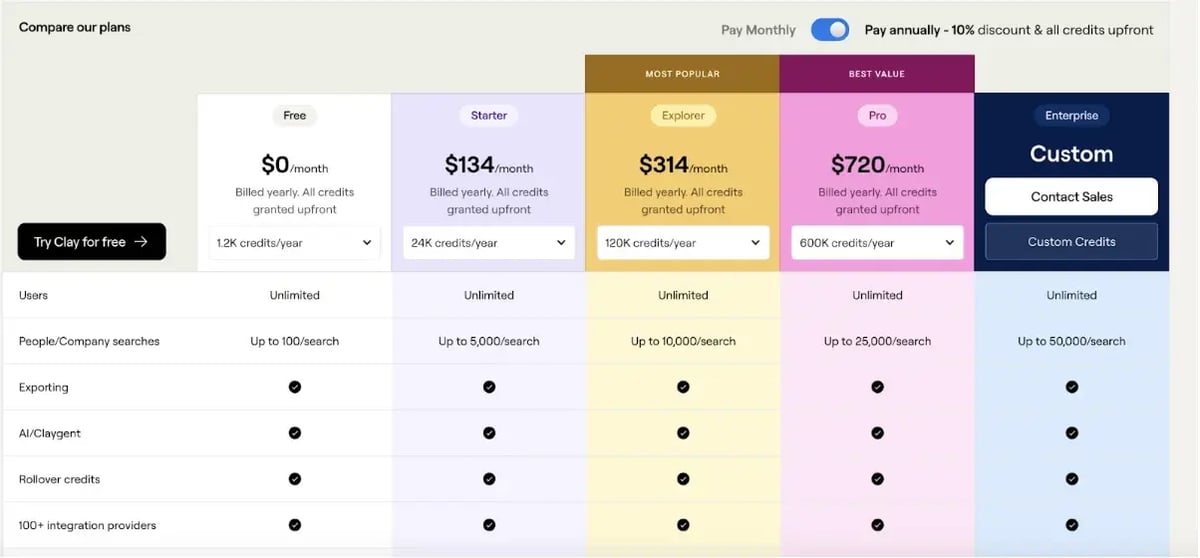Click the Custom Credits button
1200x558 pixels.
click(x=1071, y=242)
